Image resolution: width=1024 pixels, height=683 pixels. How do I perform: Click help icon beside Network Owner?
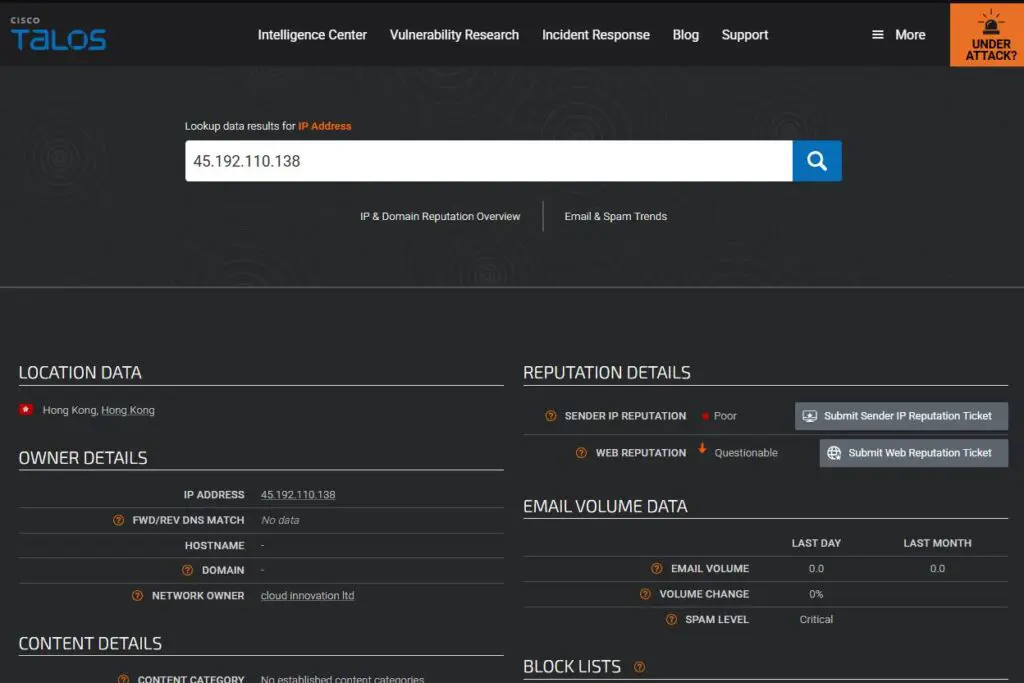coord(137,596)
